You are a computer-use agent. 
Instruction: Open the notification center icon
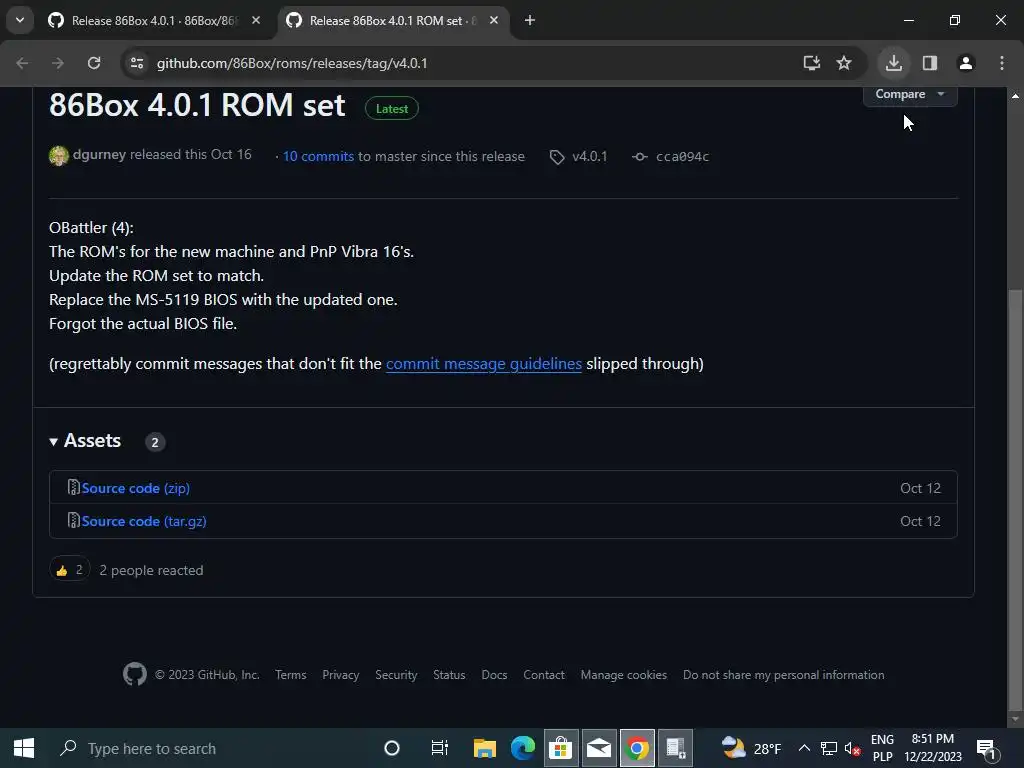click(x=985, y=748)
